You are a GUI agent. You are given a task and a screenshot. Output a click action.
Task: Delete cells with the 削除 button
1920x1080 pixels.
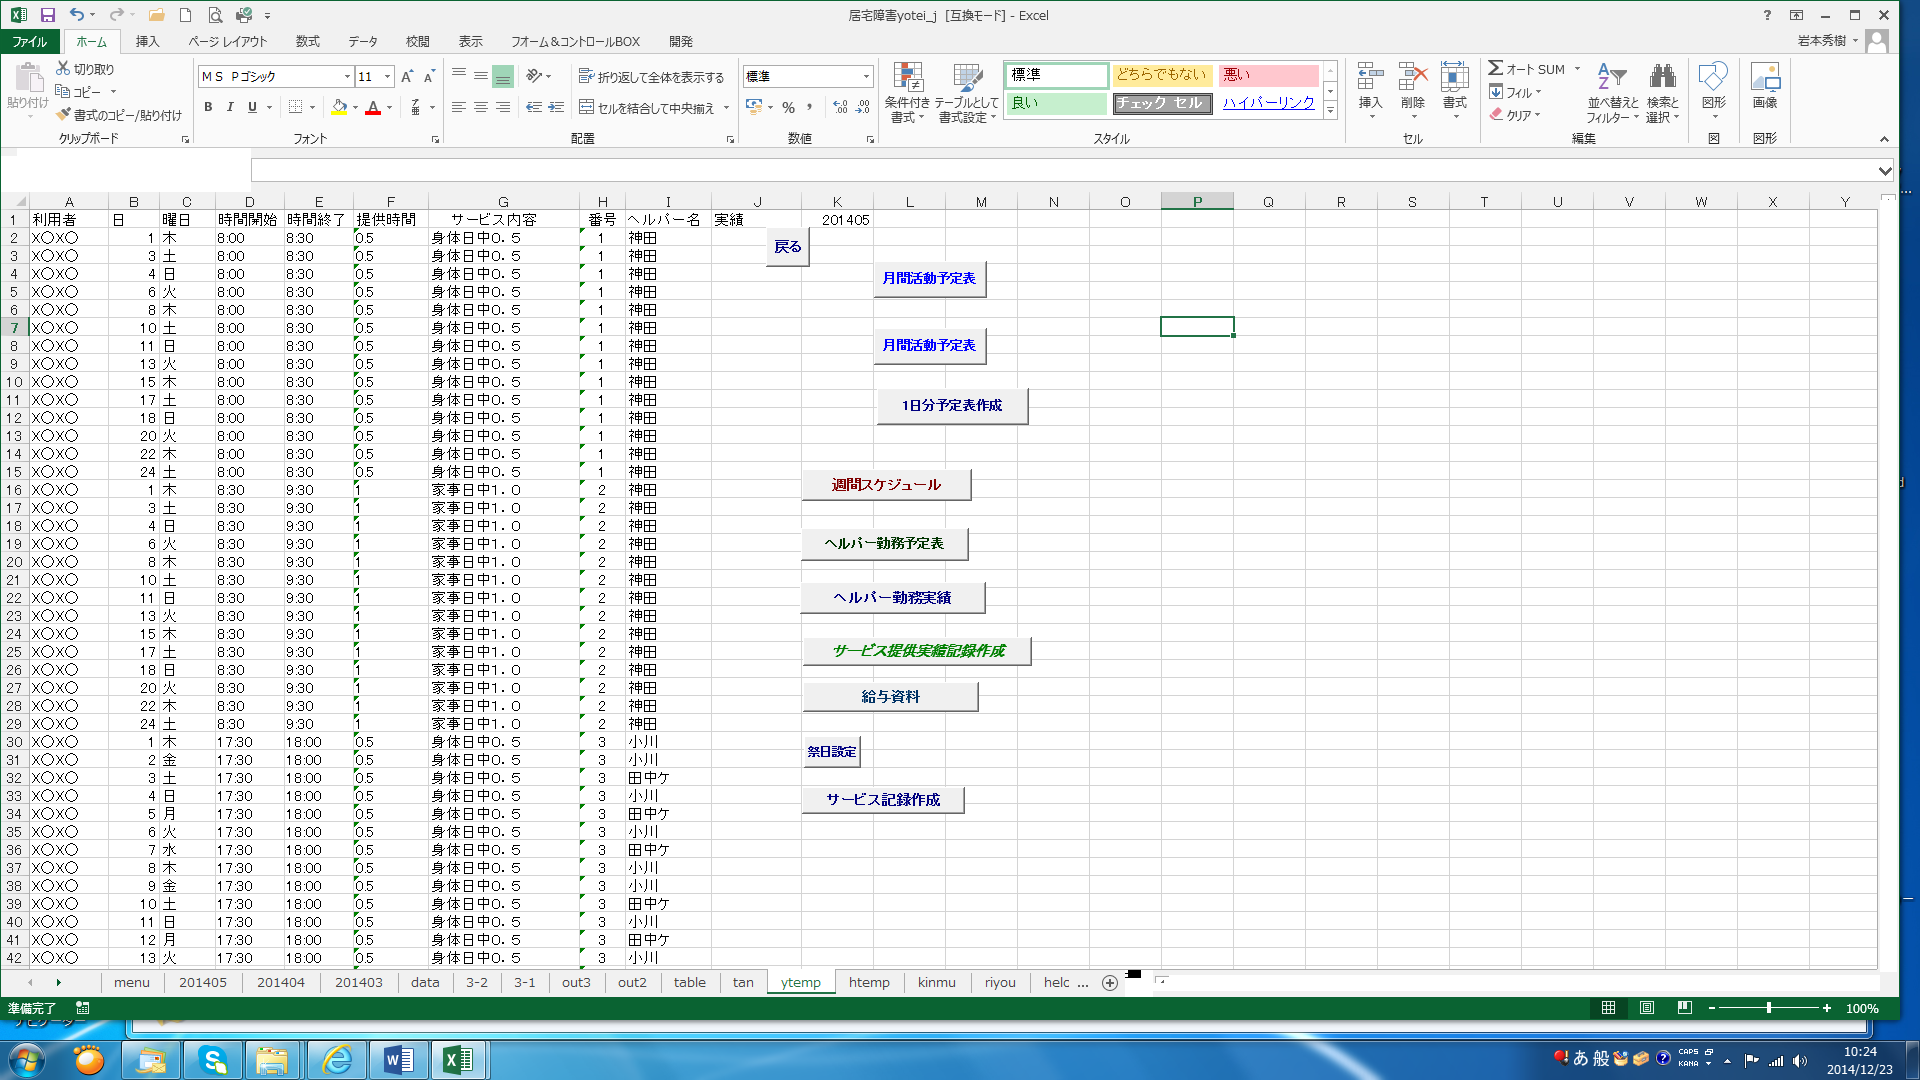click(1412, 90)
